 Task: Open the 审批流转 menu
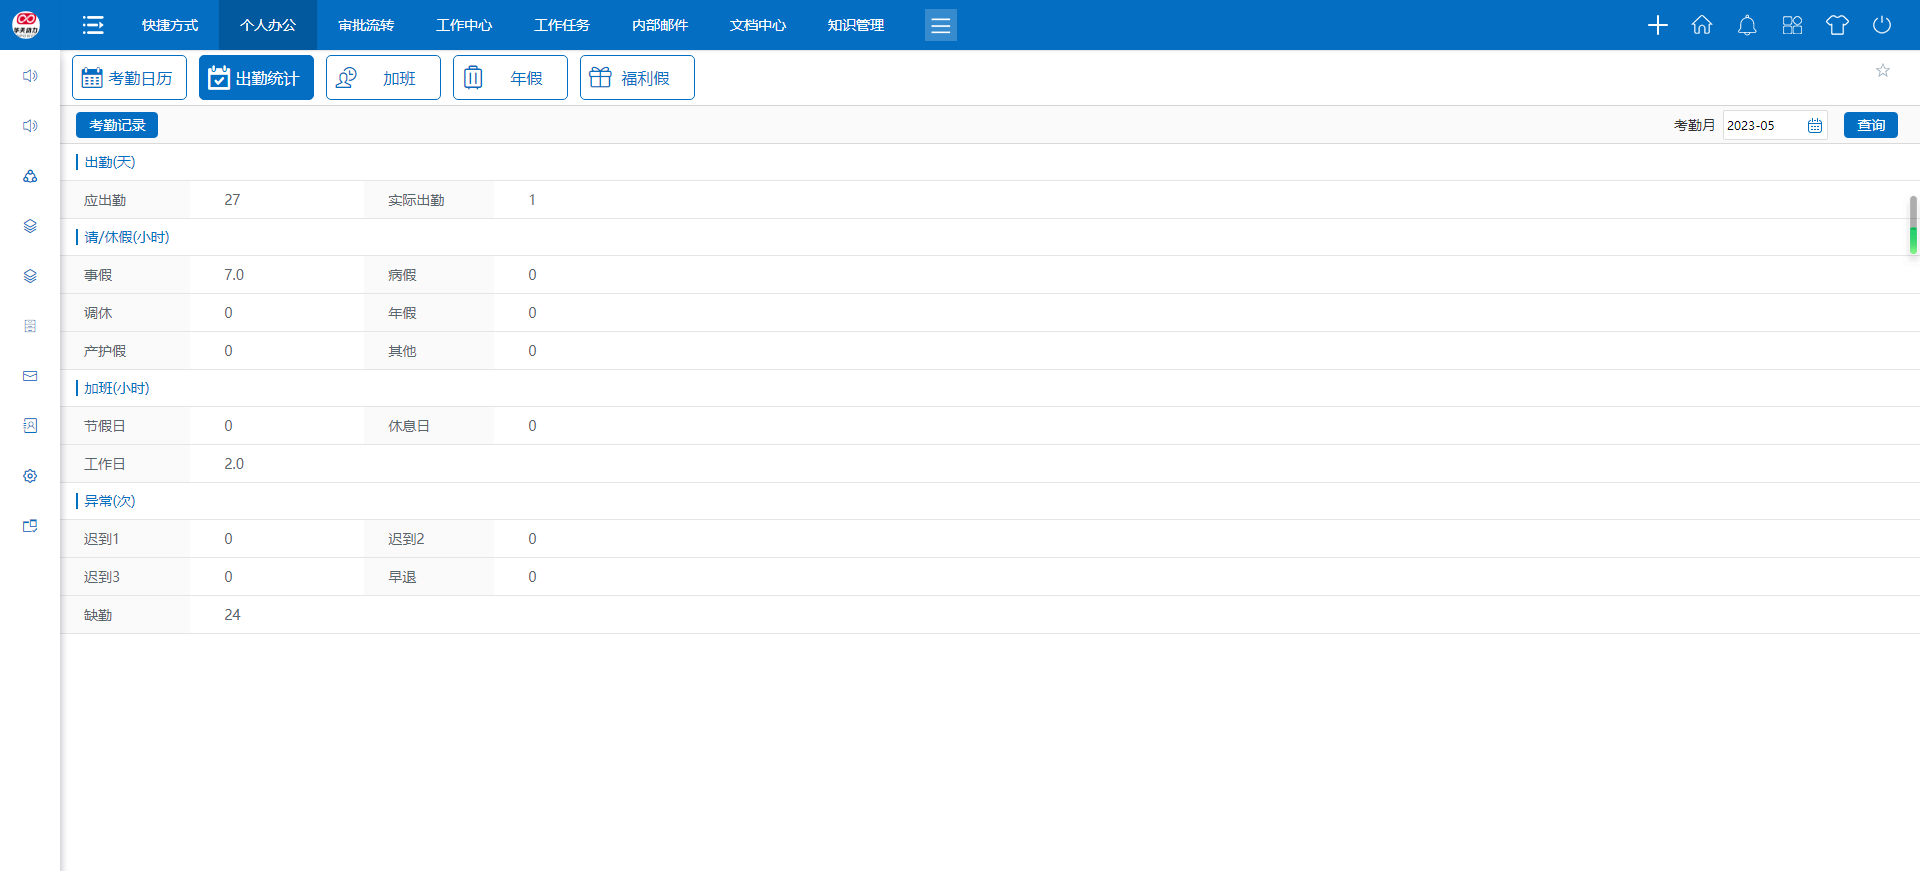(366, 25)
